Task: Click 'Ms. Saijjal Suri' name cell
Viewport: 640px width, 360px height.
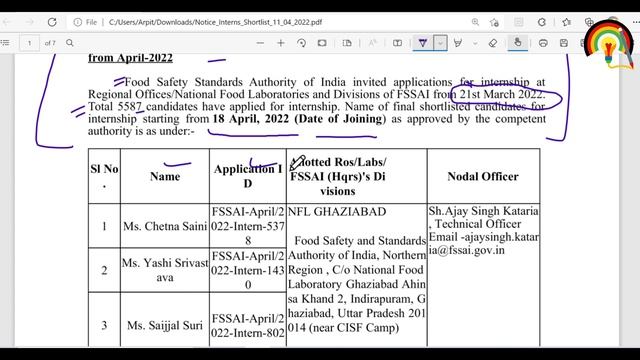Action: [x=165, y=325]
